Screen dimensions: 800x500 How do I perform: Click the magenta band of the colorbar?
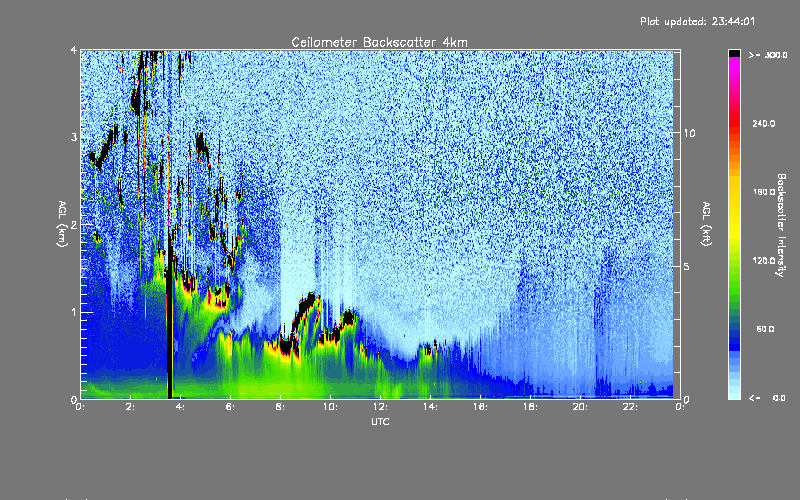pyautogui.click(x=734, y=64)
